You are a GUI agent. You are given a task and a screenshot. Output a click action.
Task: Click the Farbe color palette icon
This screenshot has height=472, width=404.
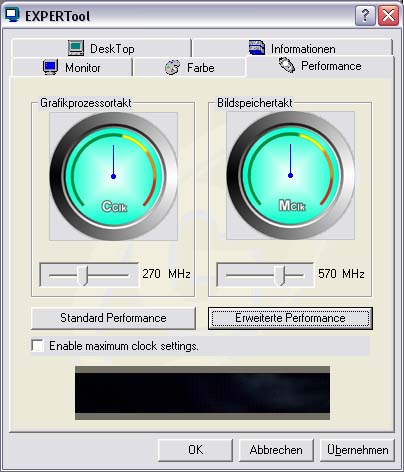click(172, 67)
